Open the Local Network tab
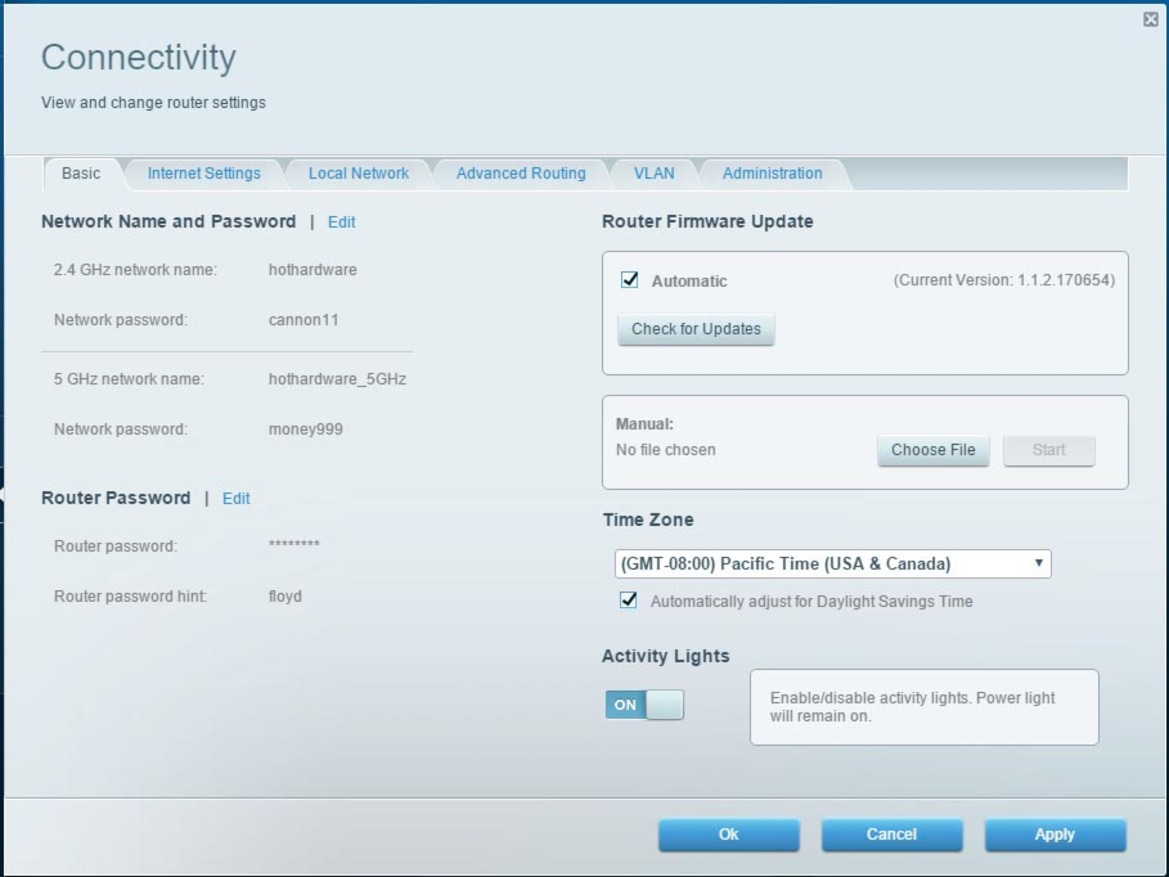This screenshot has height=877, width=1169. [359, 174]
